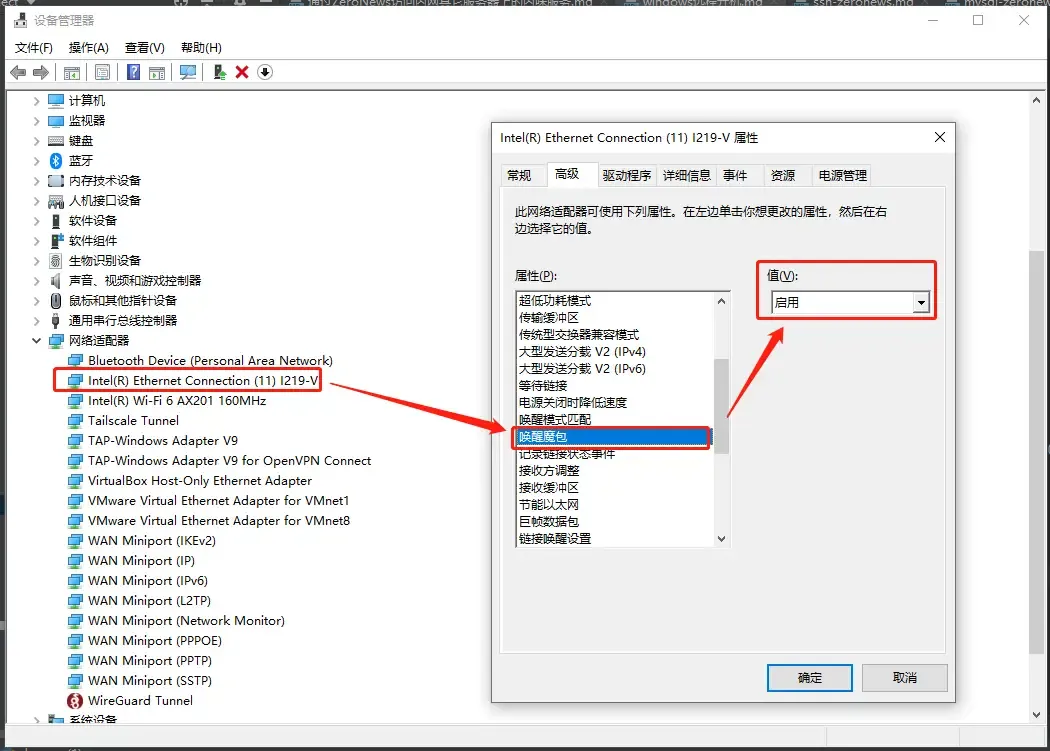Click the 取消 button
Viewport: 1050px width, 751px height.
pyautogui.click(x=905, y=678)
